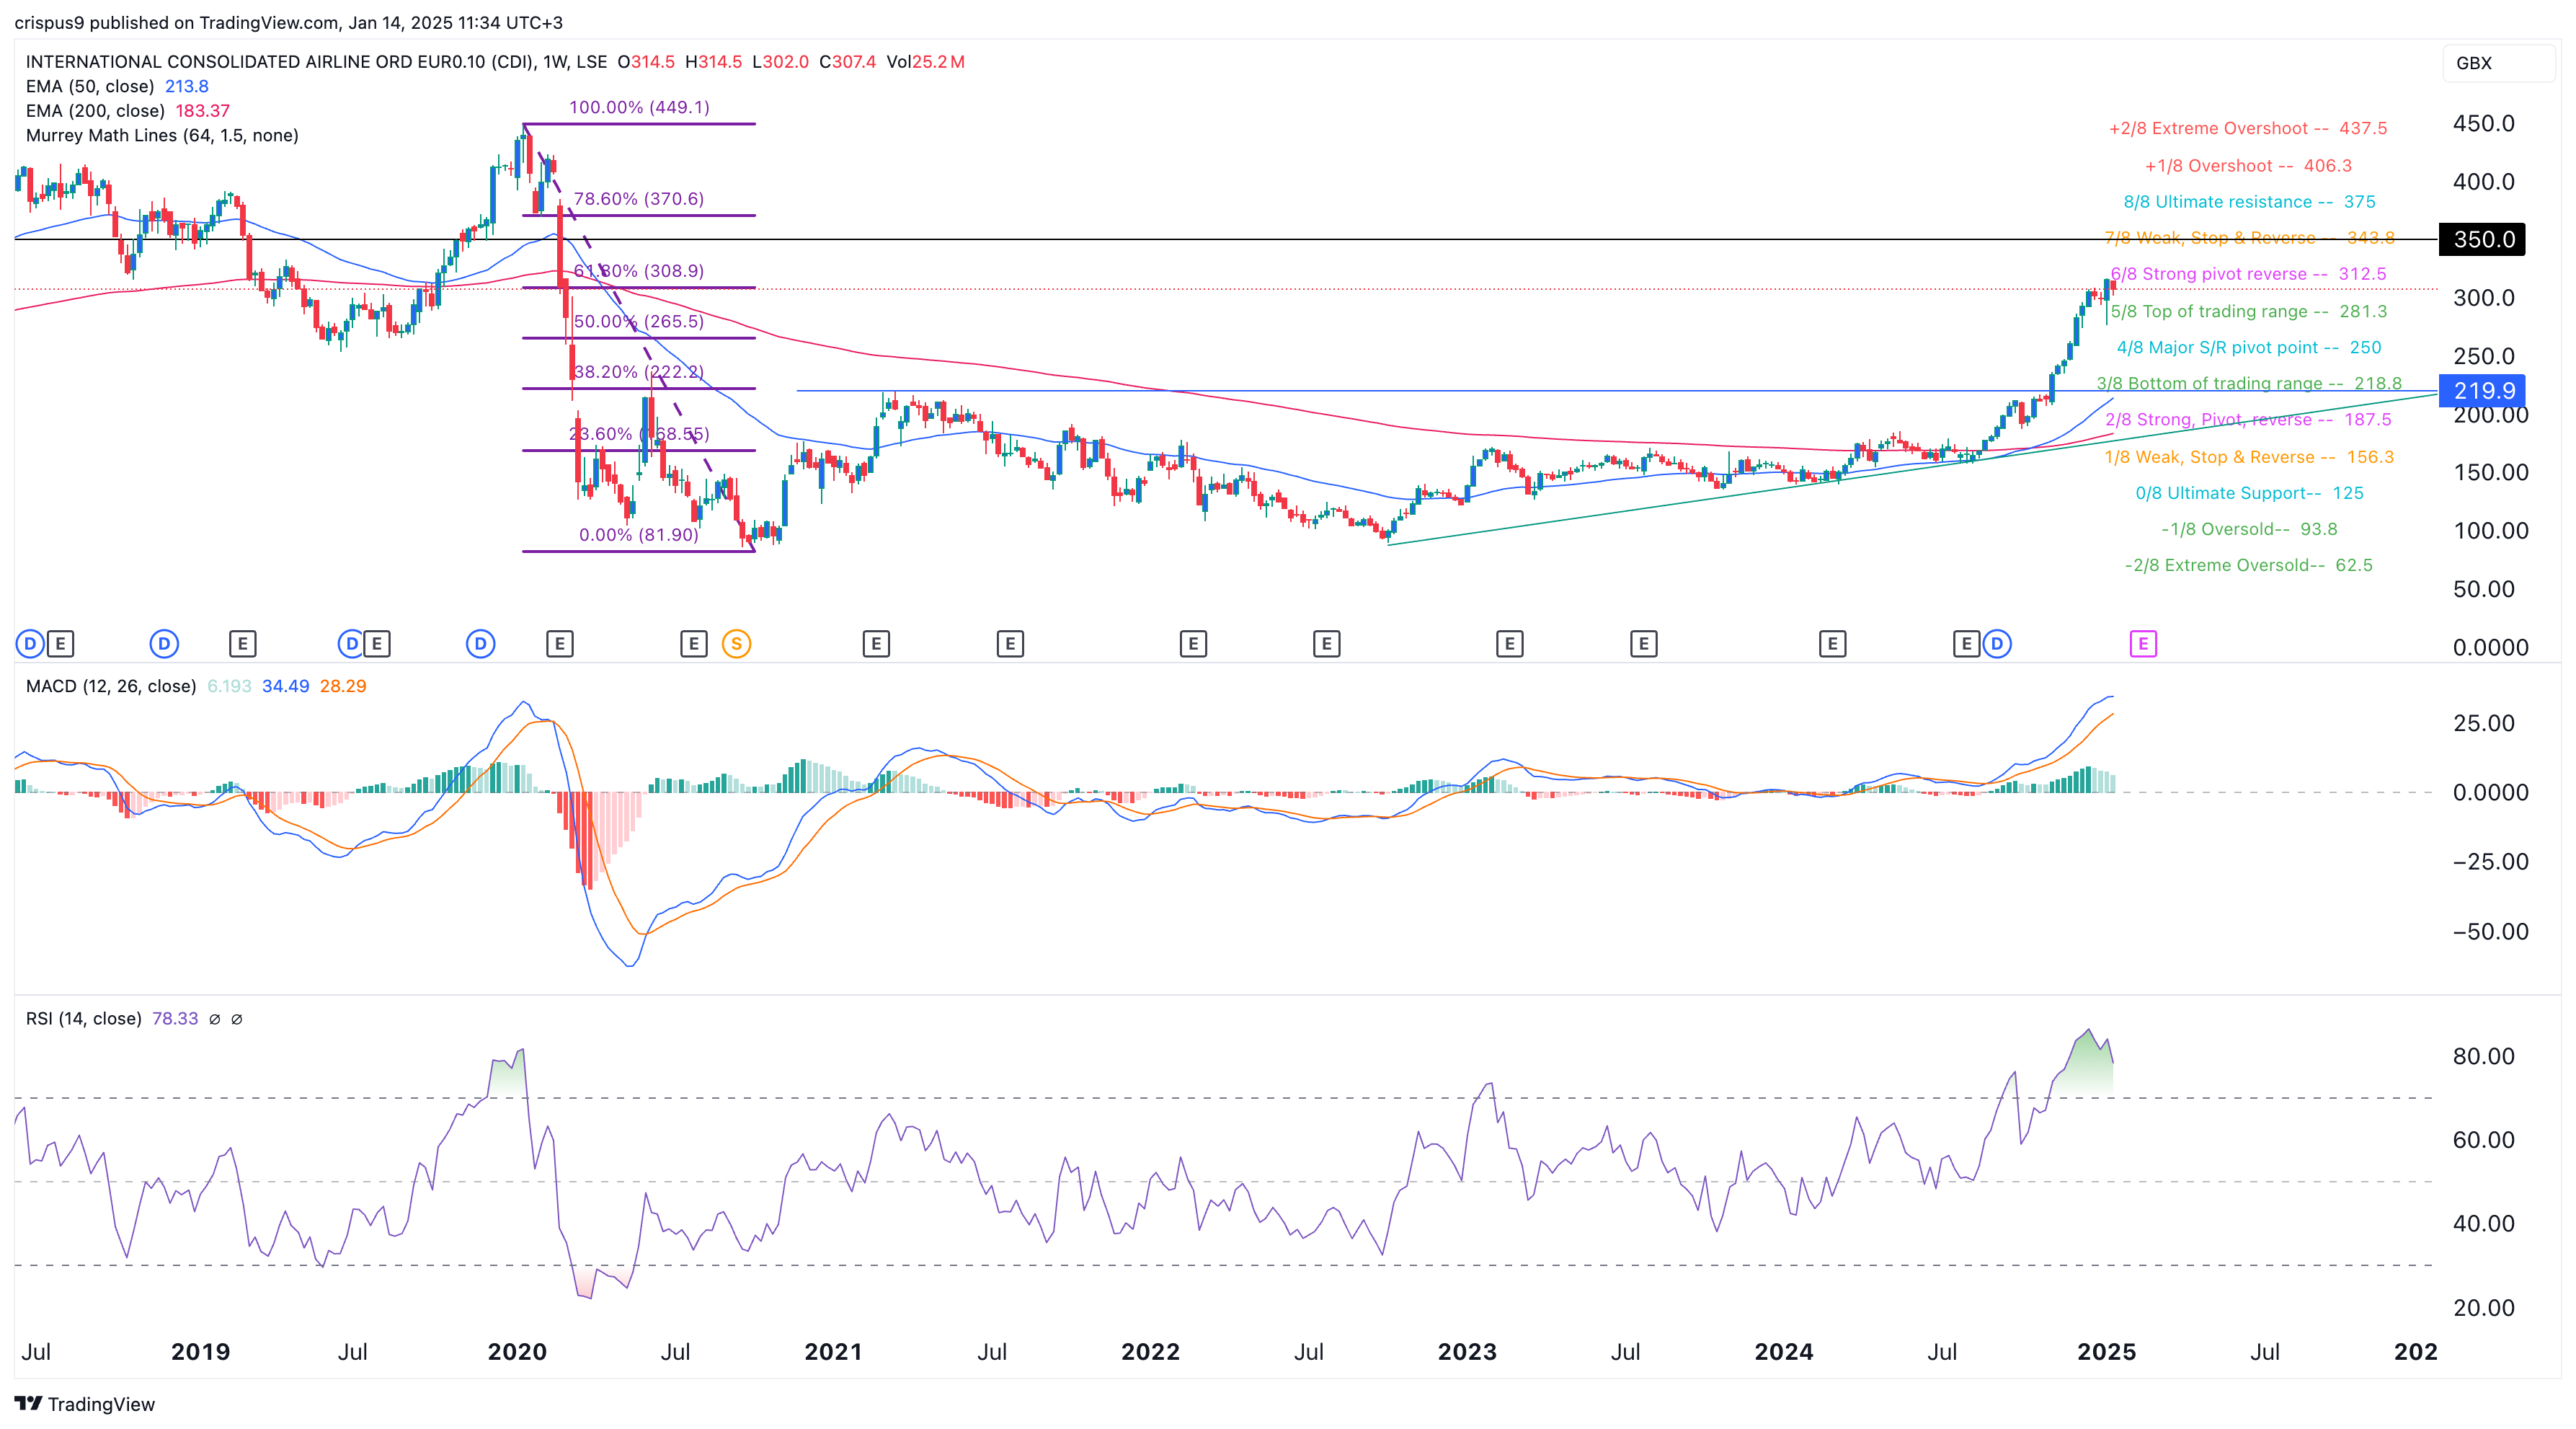The height and width of the screenshot is (1429, 2576).
Task: Click the crispus9 published on TradingView.com header
Action: pyautogui.click(x=288, y=22)
